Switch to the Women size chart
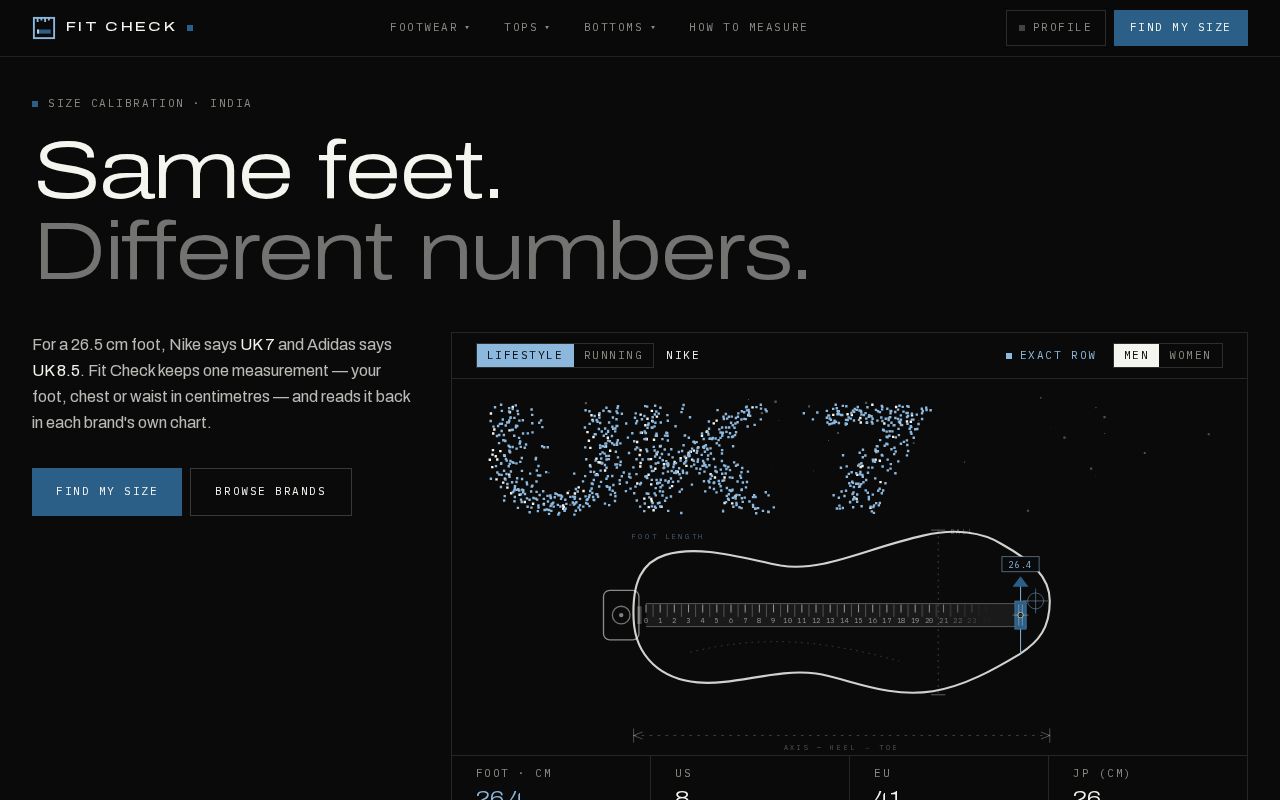1280x800 pixels. click(x=1190, y=356)
